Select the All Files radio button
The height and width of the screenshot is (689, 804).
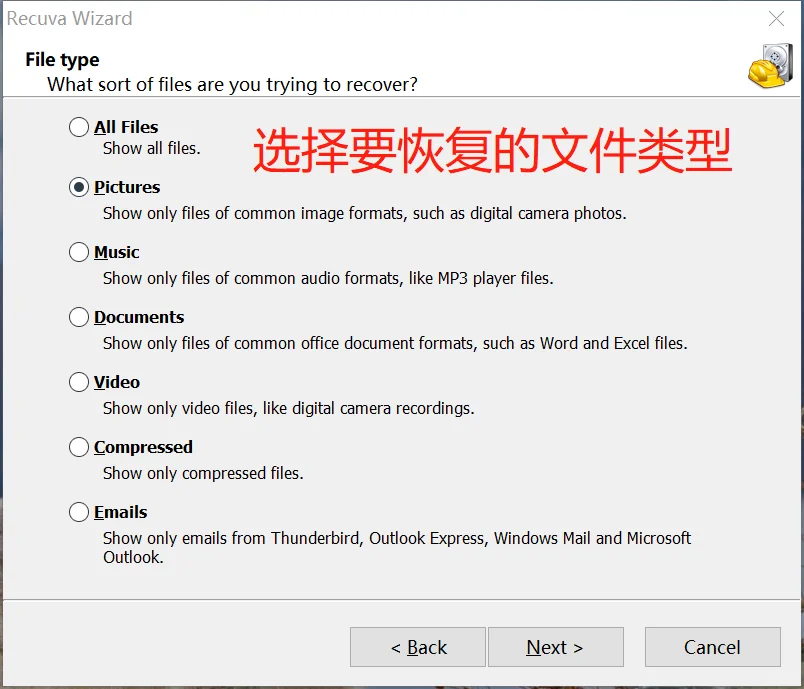(78, 127)
